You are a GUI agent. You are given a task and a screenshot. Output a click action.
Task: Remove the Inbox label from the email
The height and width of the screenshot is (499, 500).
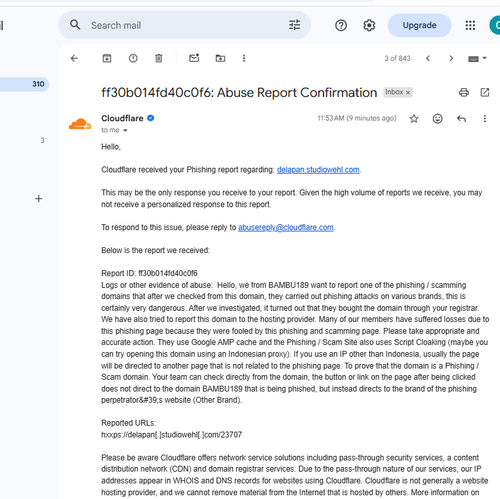pyautogui.click(x=408, y=93)
